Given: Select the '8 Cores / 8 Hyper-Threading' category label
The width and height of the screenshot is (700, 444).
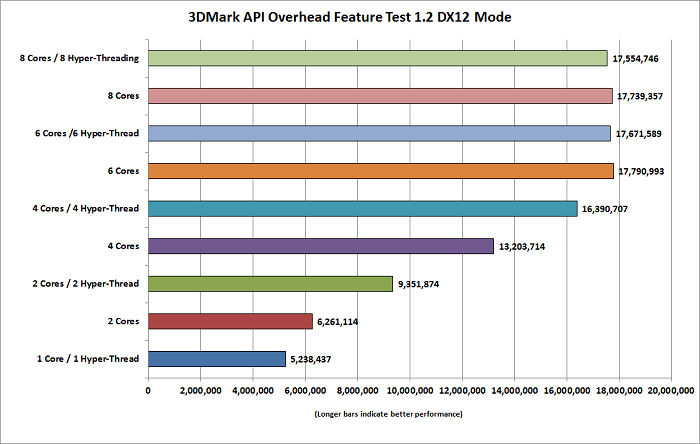Looking at the screenshot, I should click(x=79, y=58).
